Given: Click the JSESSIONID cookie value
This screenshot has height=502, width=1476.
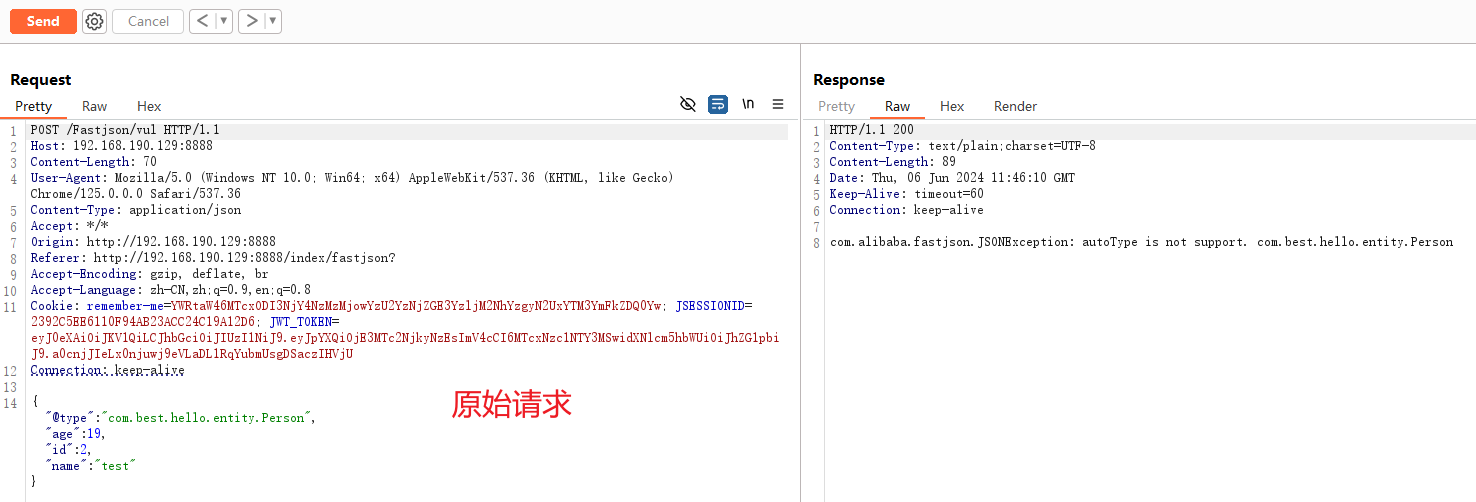Looking at the screenshot, I should (x=145, y=322).
